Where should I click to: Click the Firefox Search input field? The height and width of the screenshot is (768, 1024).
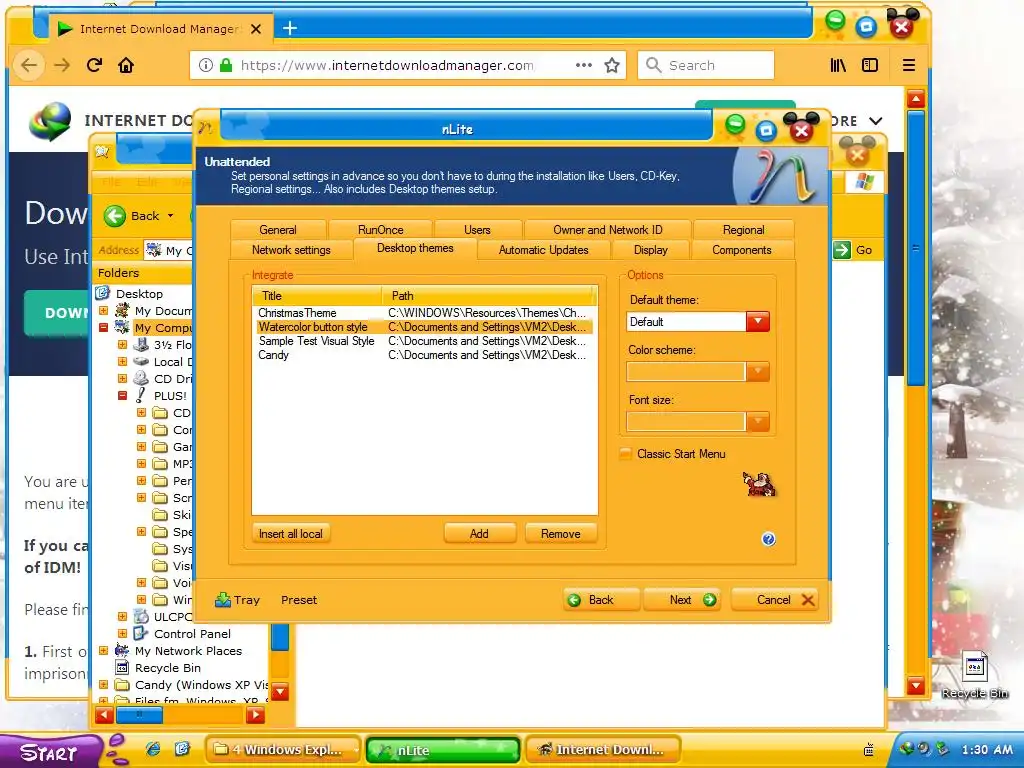tap(706, 65)
